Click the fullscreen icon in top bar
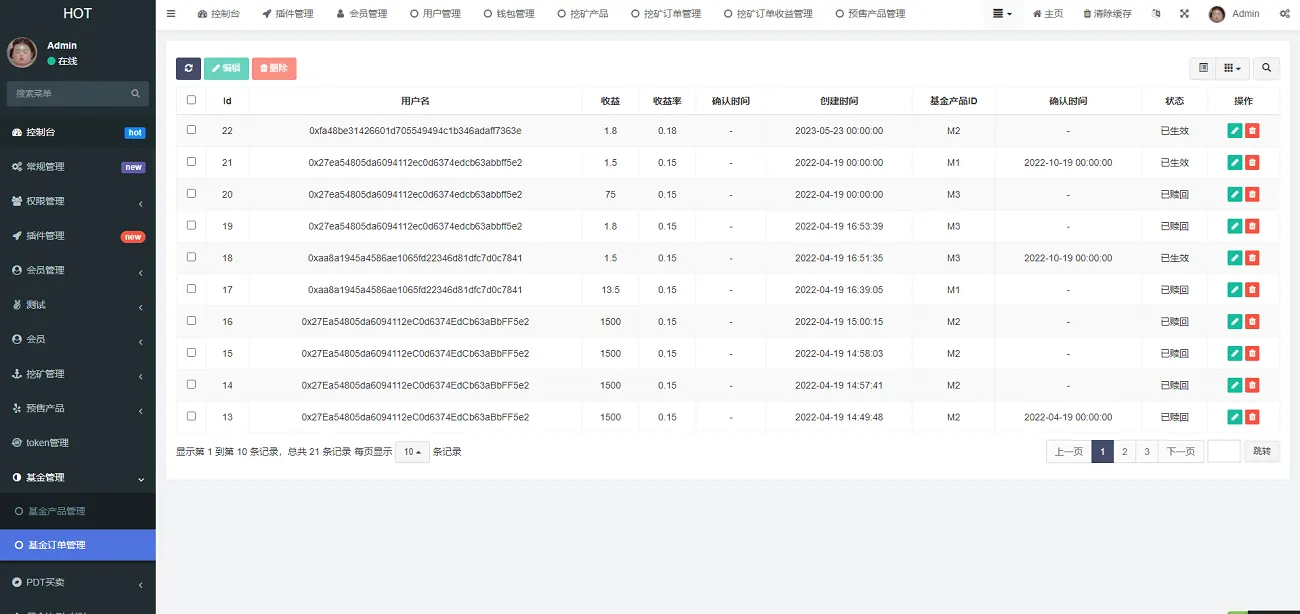1300x614 pixels. pyautogui.click(x=1182, y=13)
